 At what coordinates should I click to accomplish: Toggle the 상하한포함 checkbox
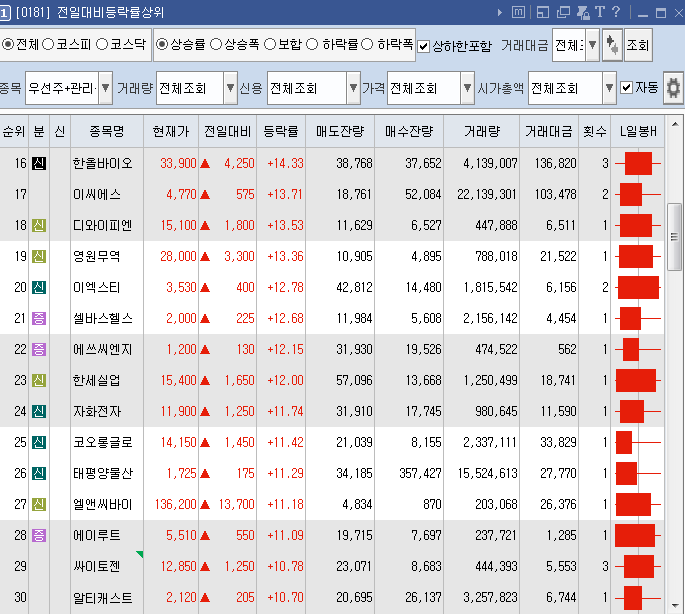[x=423, y=46]
